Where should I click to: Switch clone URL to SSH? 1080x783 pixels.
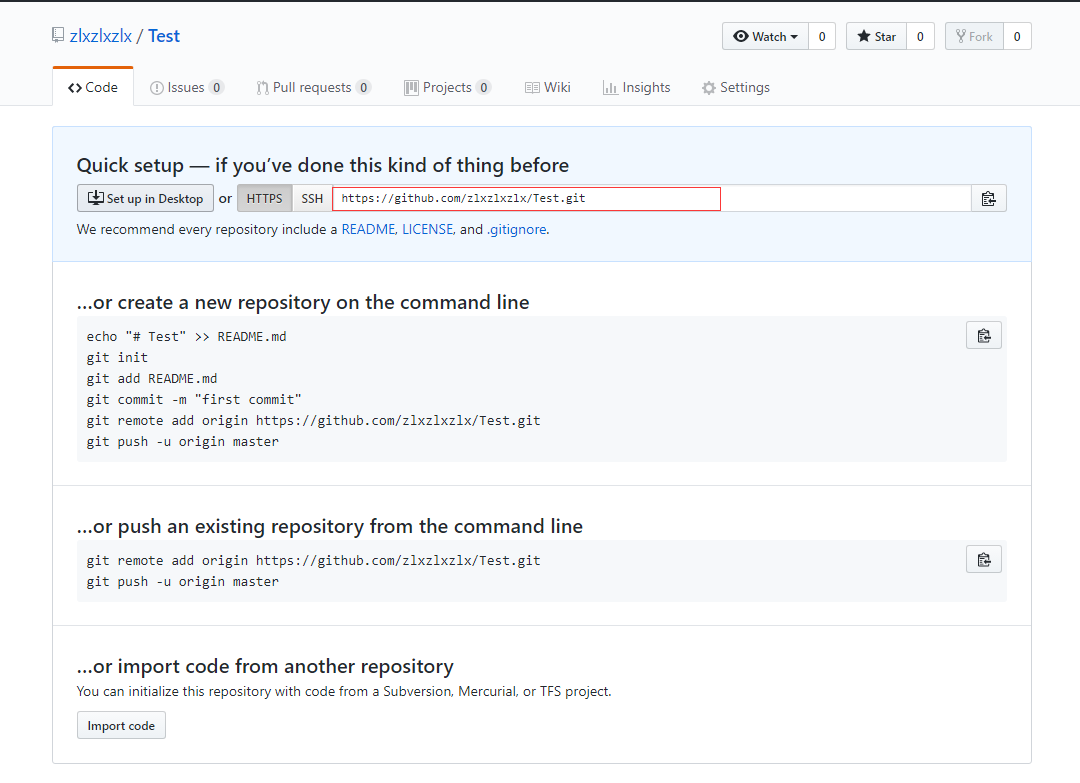point(312,198)
